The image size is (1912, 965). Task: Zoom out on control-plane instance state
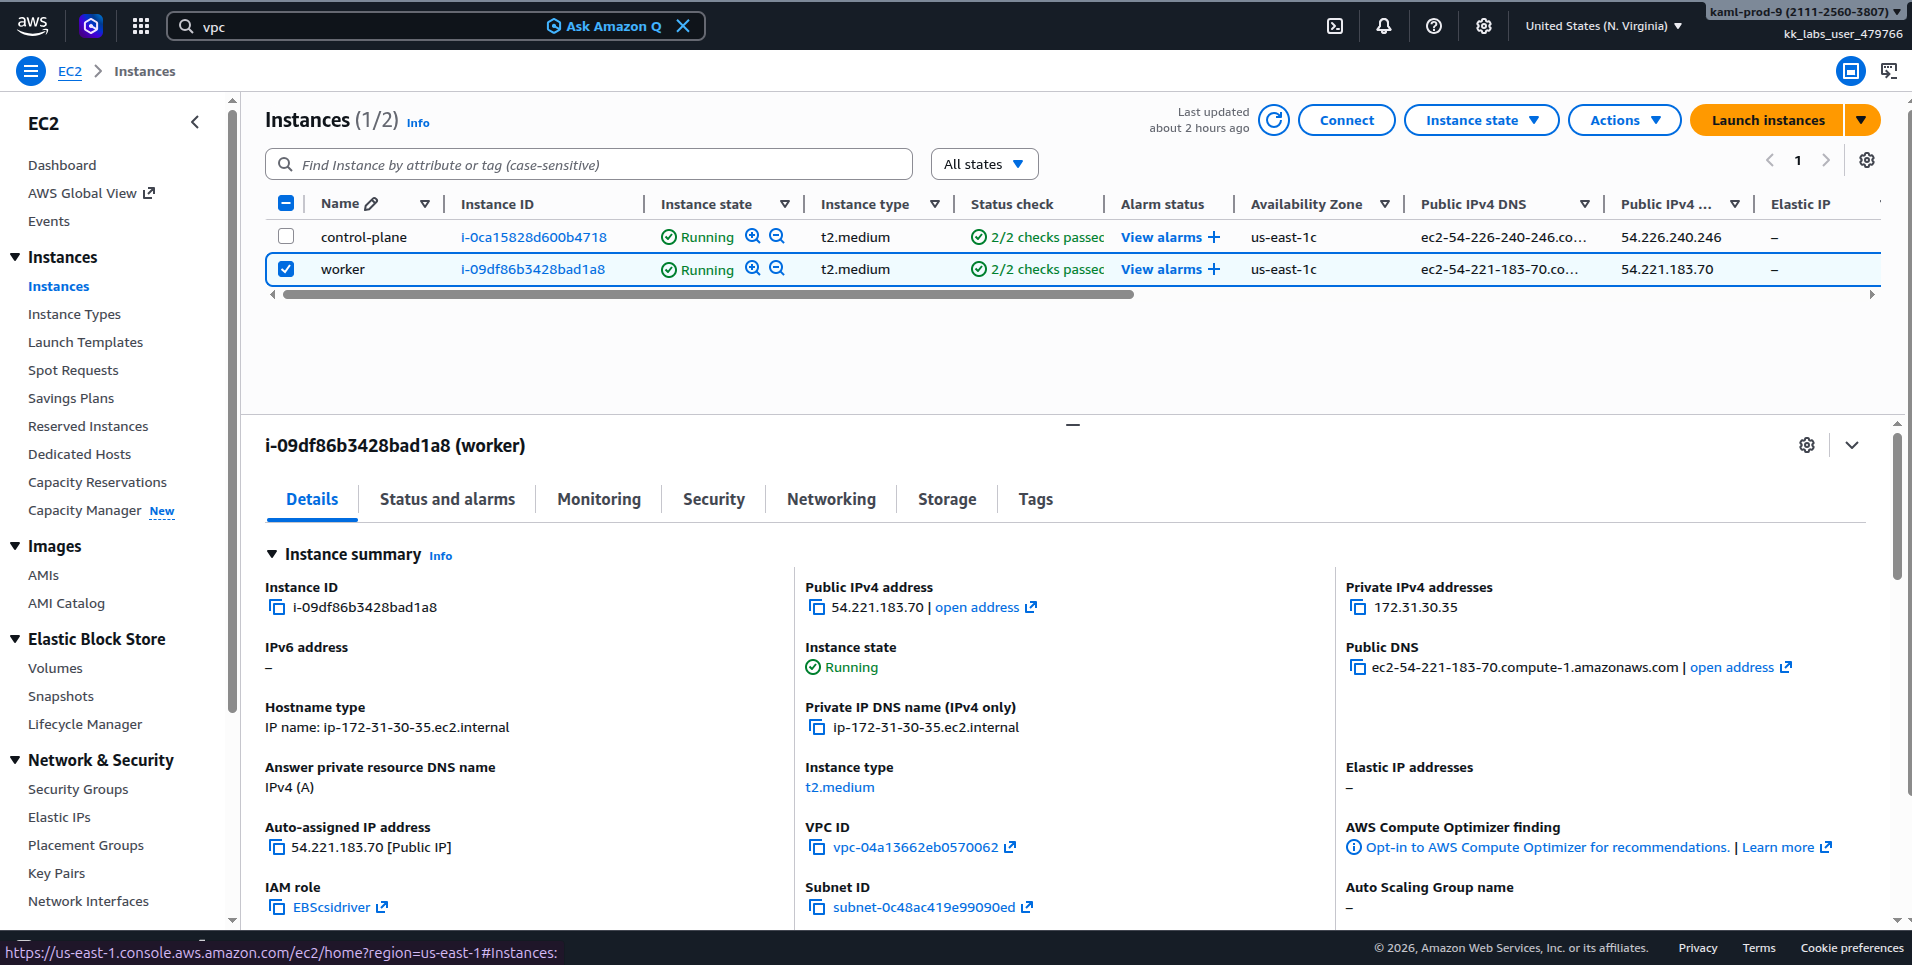click(x=777, y=237)
